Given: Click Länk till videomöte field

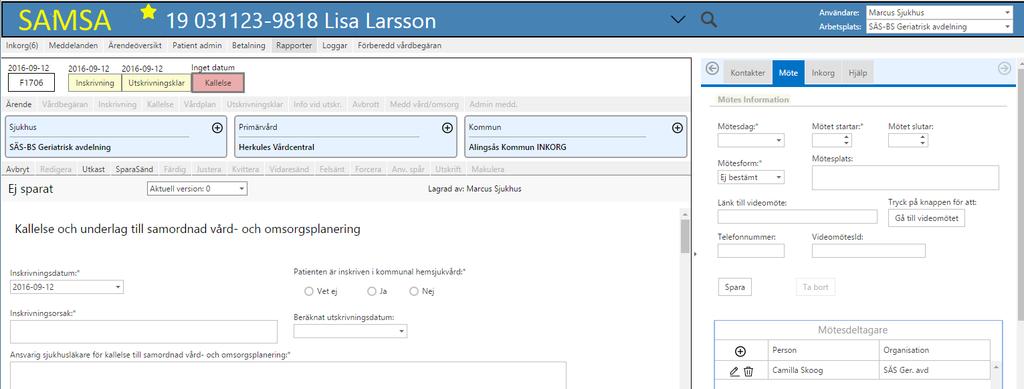Looking at the screenshot, I should [x=797, y=217].
